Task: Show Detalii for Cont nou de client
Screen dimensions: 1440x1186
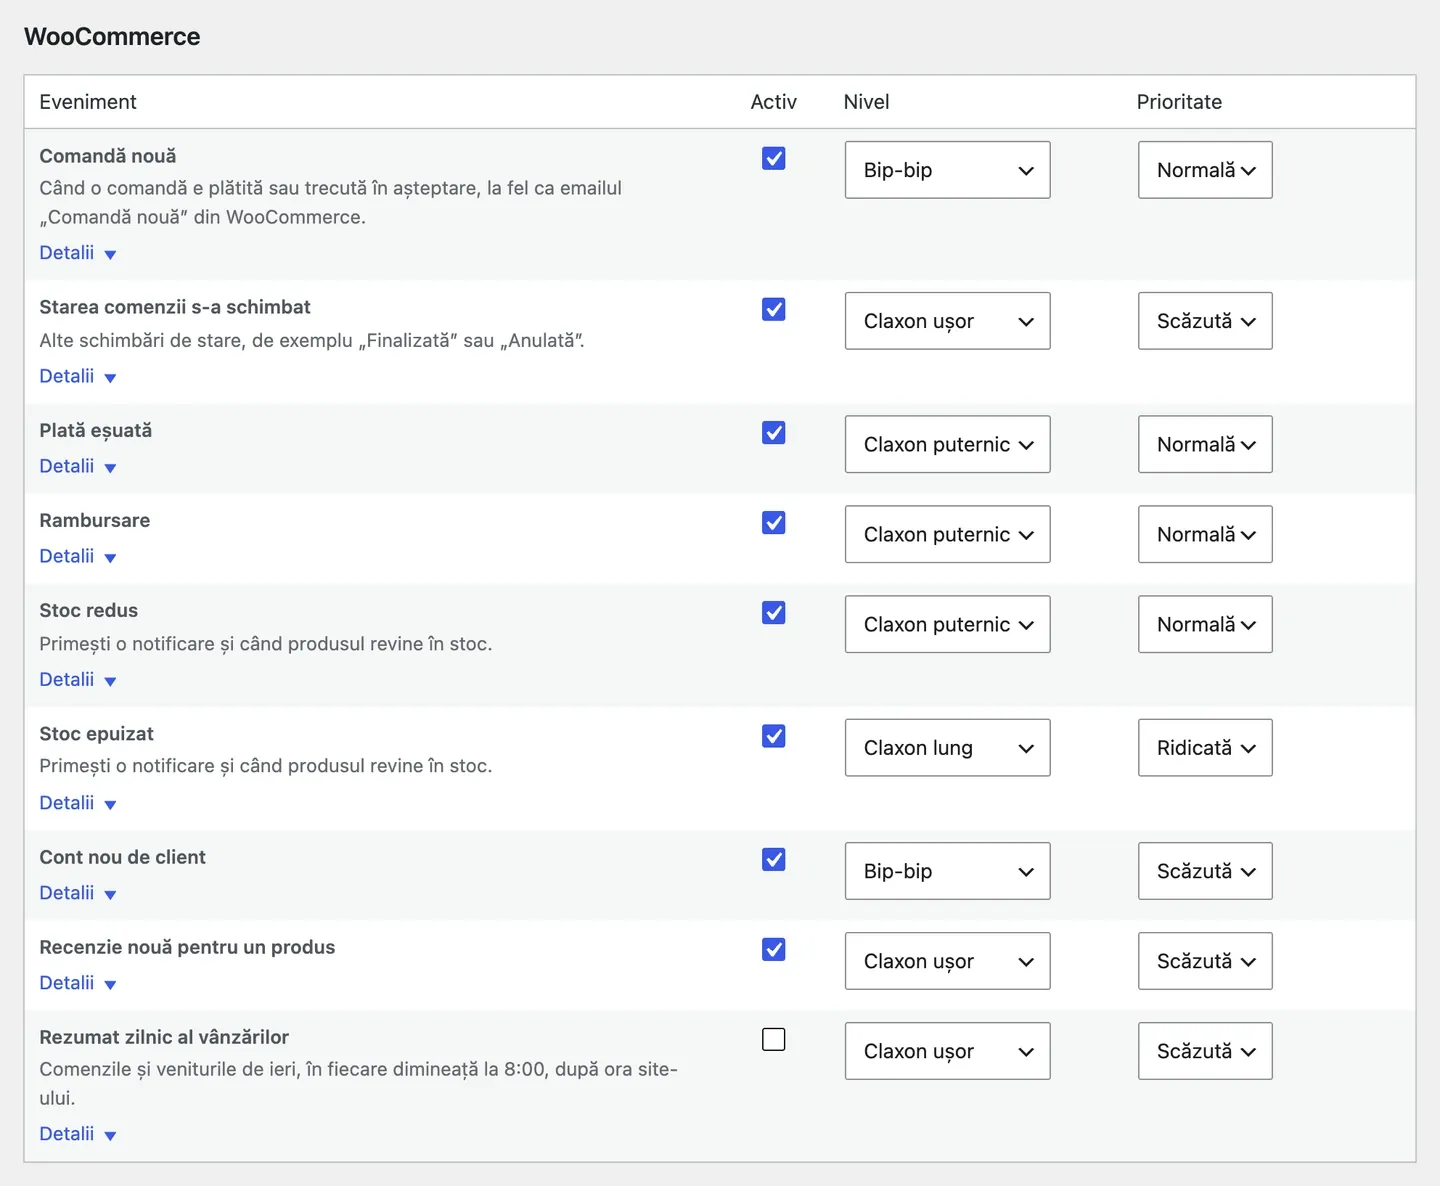Action: (78, 893)
